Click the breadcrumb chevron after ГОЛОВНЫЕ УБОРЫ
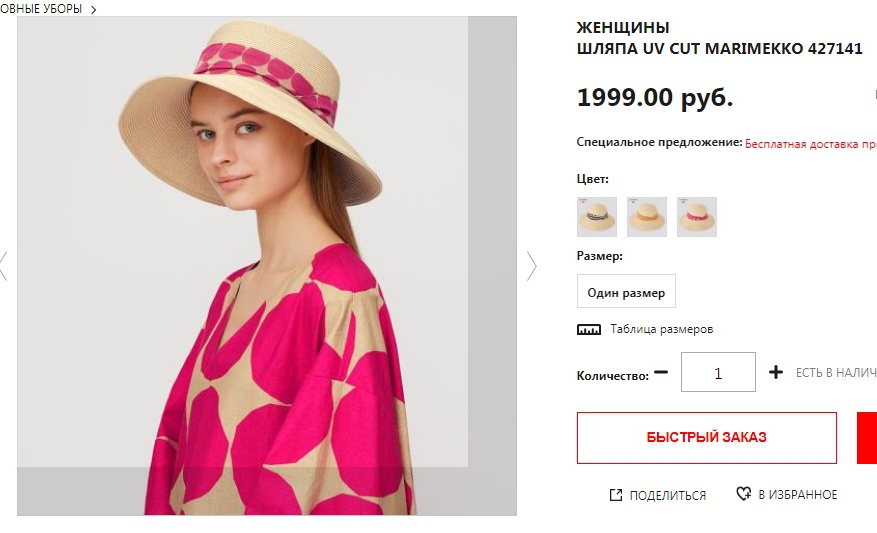 pos(93,9)
